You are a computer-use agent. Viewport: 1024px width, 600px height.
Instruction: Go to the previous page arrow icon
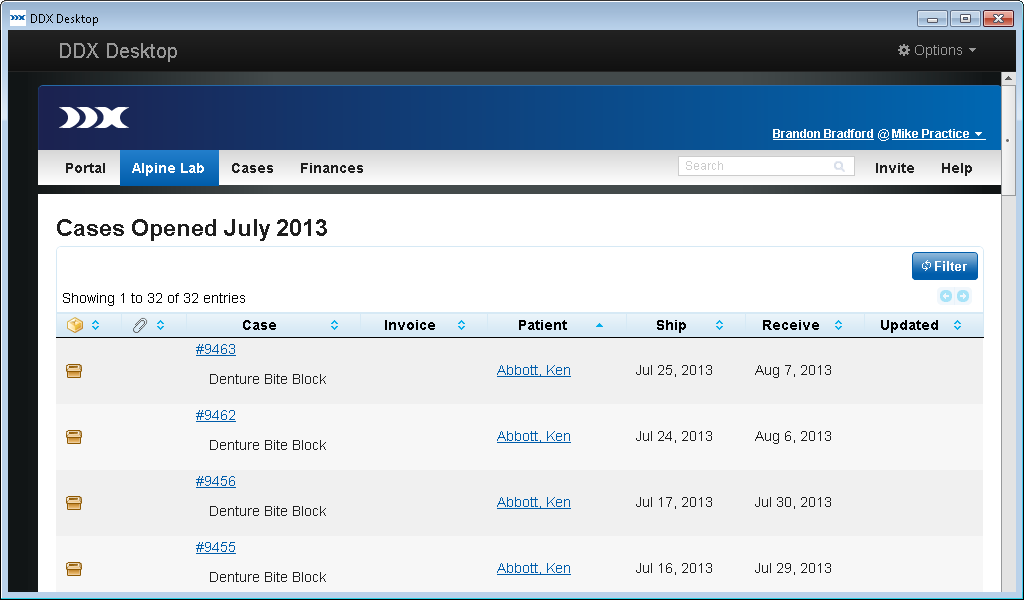click(x=946, y=296)
